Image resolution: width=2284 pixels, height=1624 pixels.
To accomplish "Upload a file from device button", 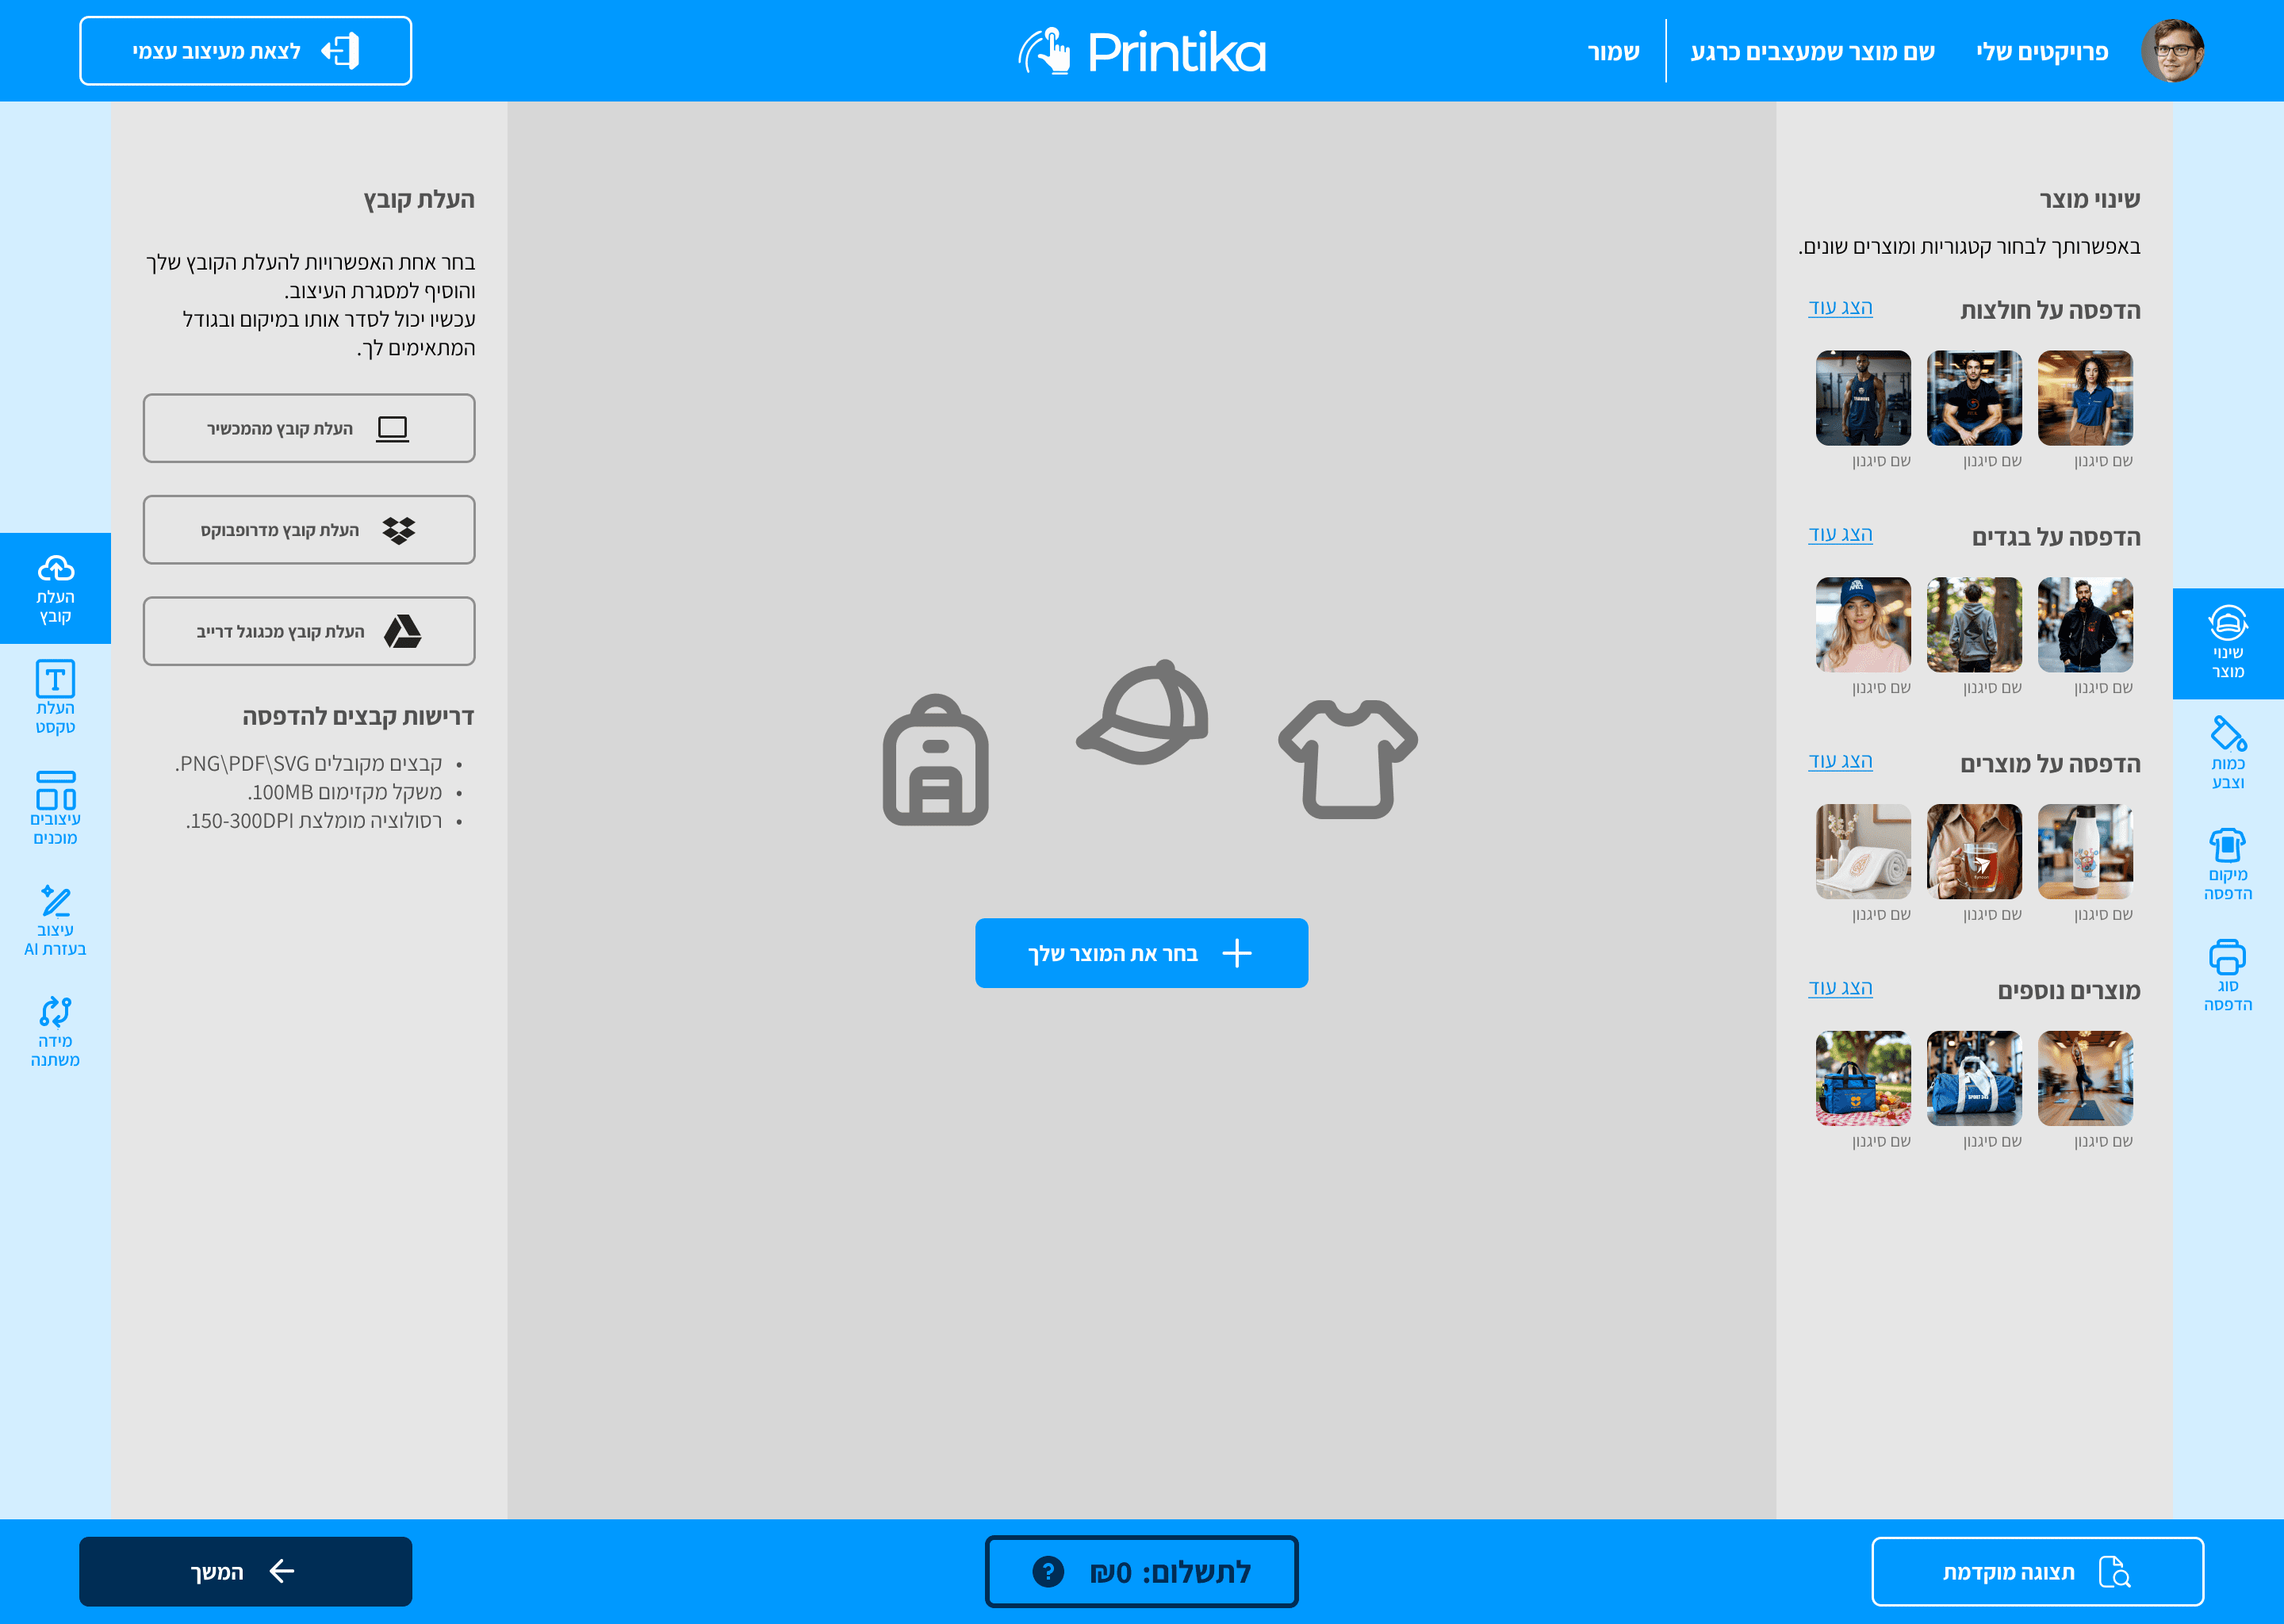I will coord(309,428).
